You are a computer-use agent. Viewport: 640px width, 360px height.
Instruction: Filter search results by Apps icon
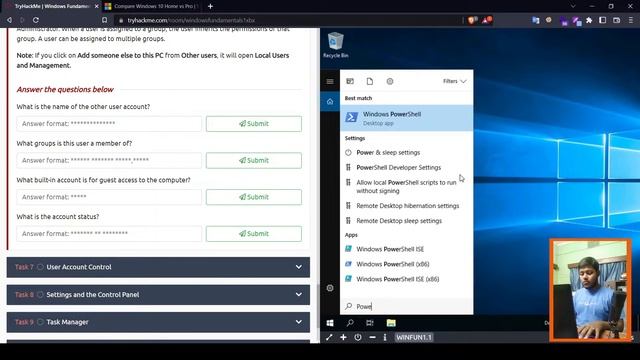[x=350, y=81]
